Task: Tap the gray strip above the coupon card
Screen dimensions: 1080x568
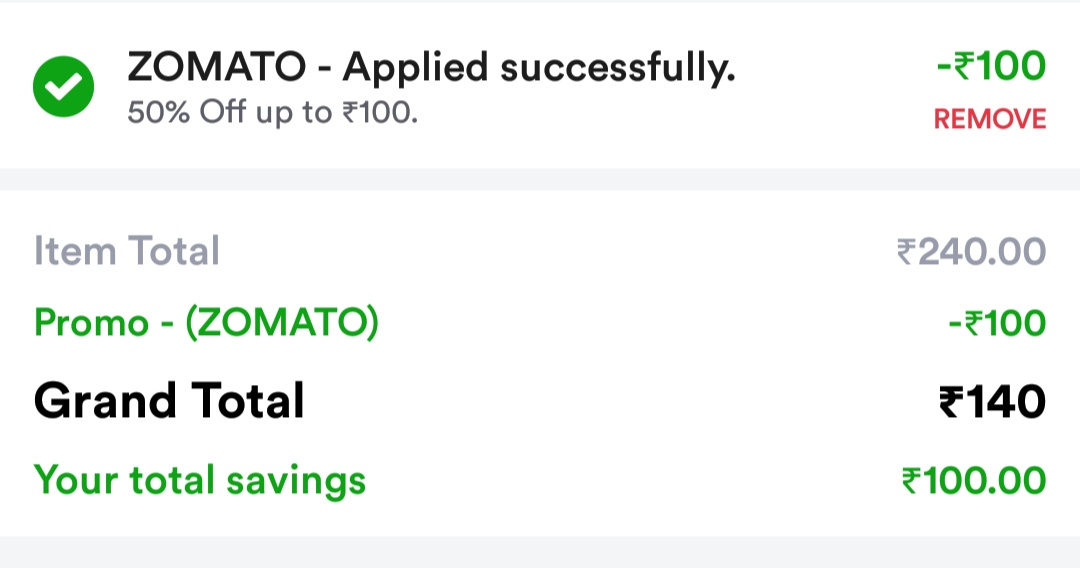Action: [540, 3]
